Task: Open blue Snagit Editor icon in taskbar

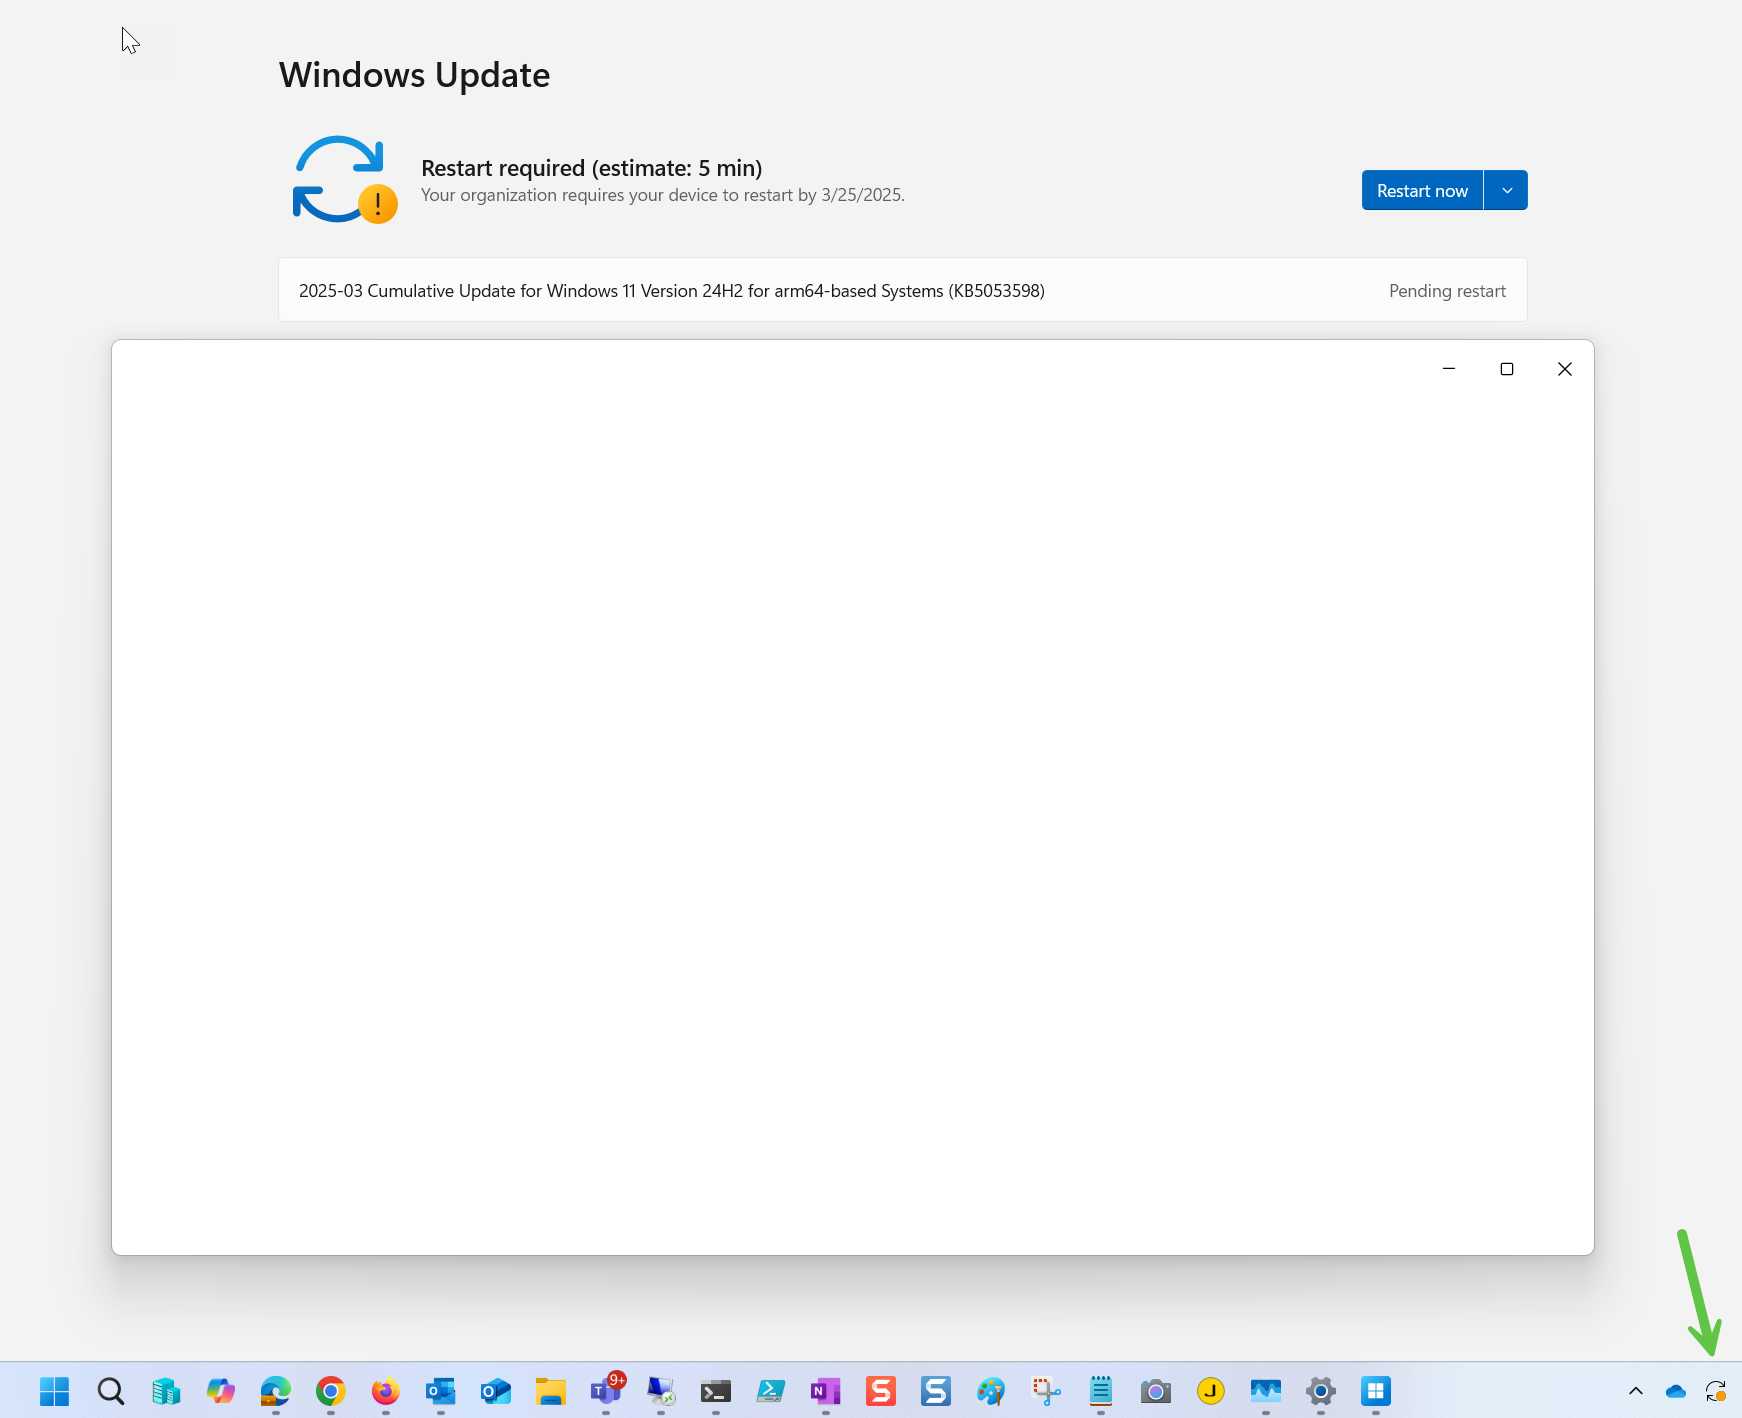Action: (936, 1391)
